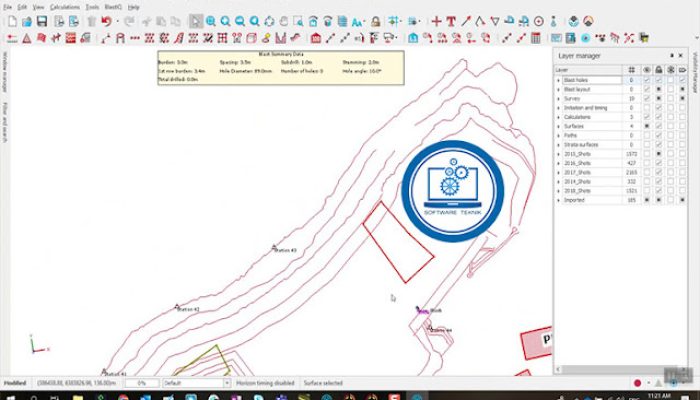Click the new blank document icon
700x400 pixels.
(x=12, y=21)
